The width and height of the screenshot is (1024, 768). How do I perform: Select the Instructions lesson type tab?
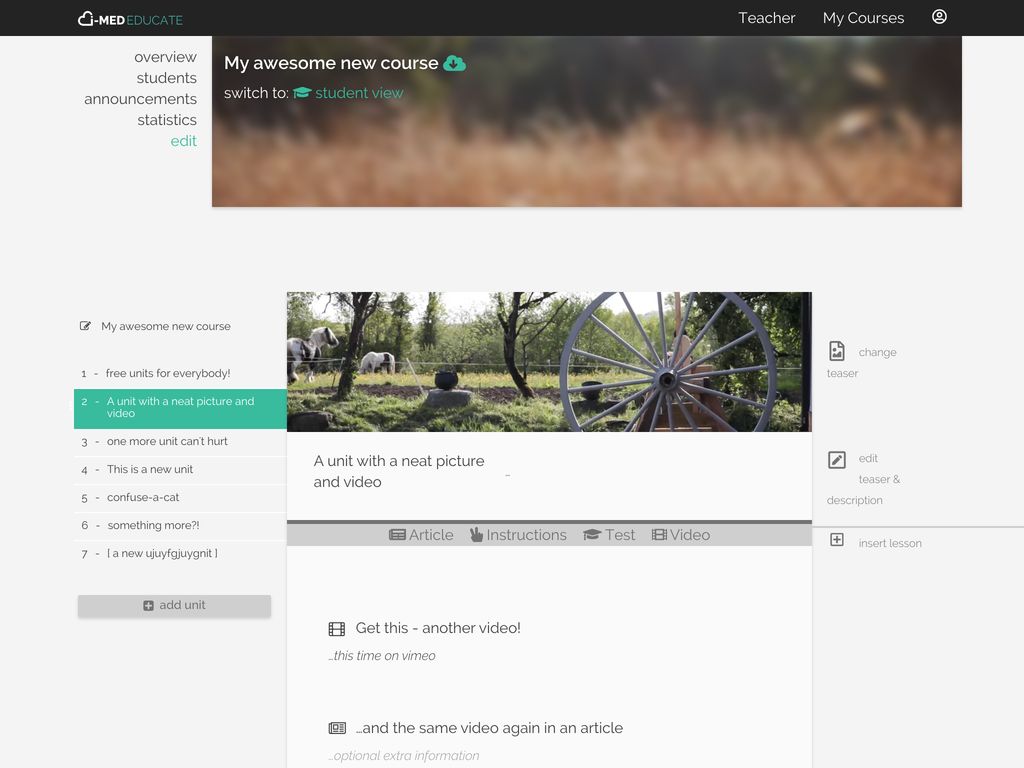point(518,535)
